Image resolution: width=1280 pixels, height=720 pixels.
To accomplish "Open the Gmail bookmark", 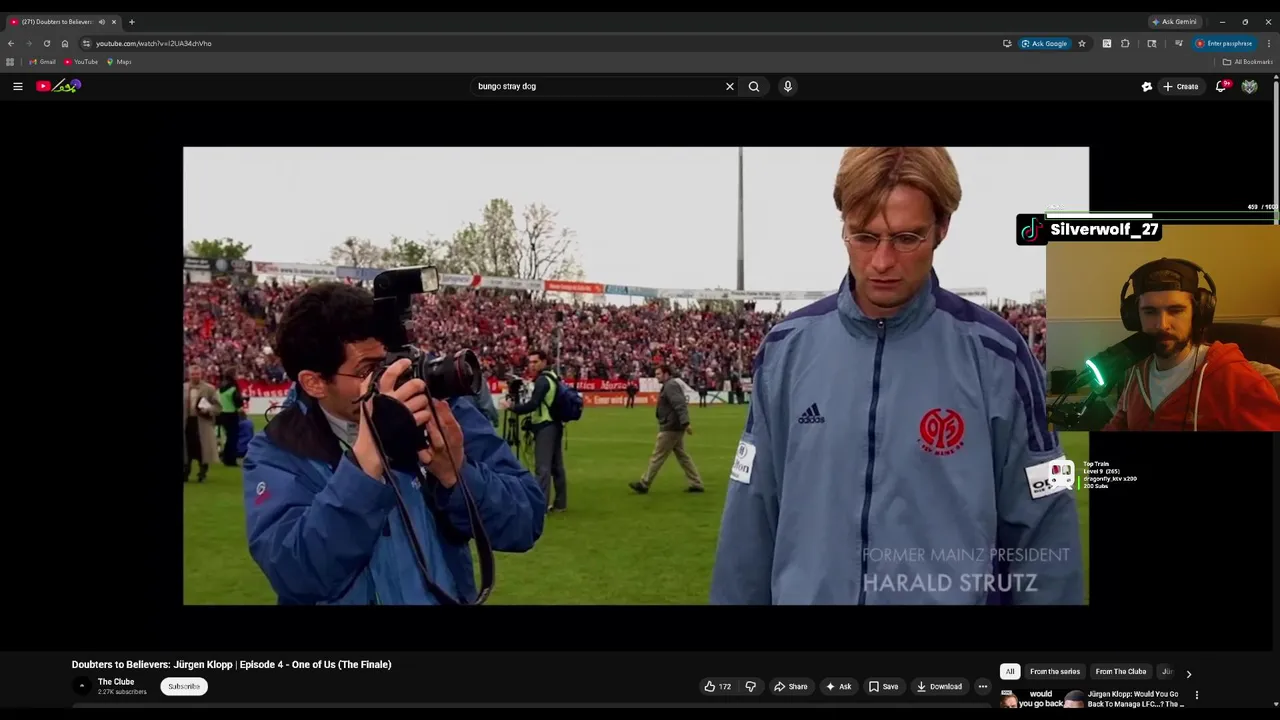I will 42,62.
